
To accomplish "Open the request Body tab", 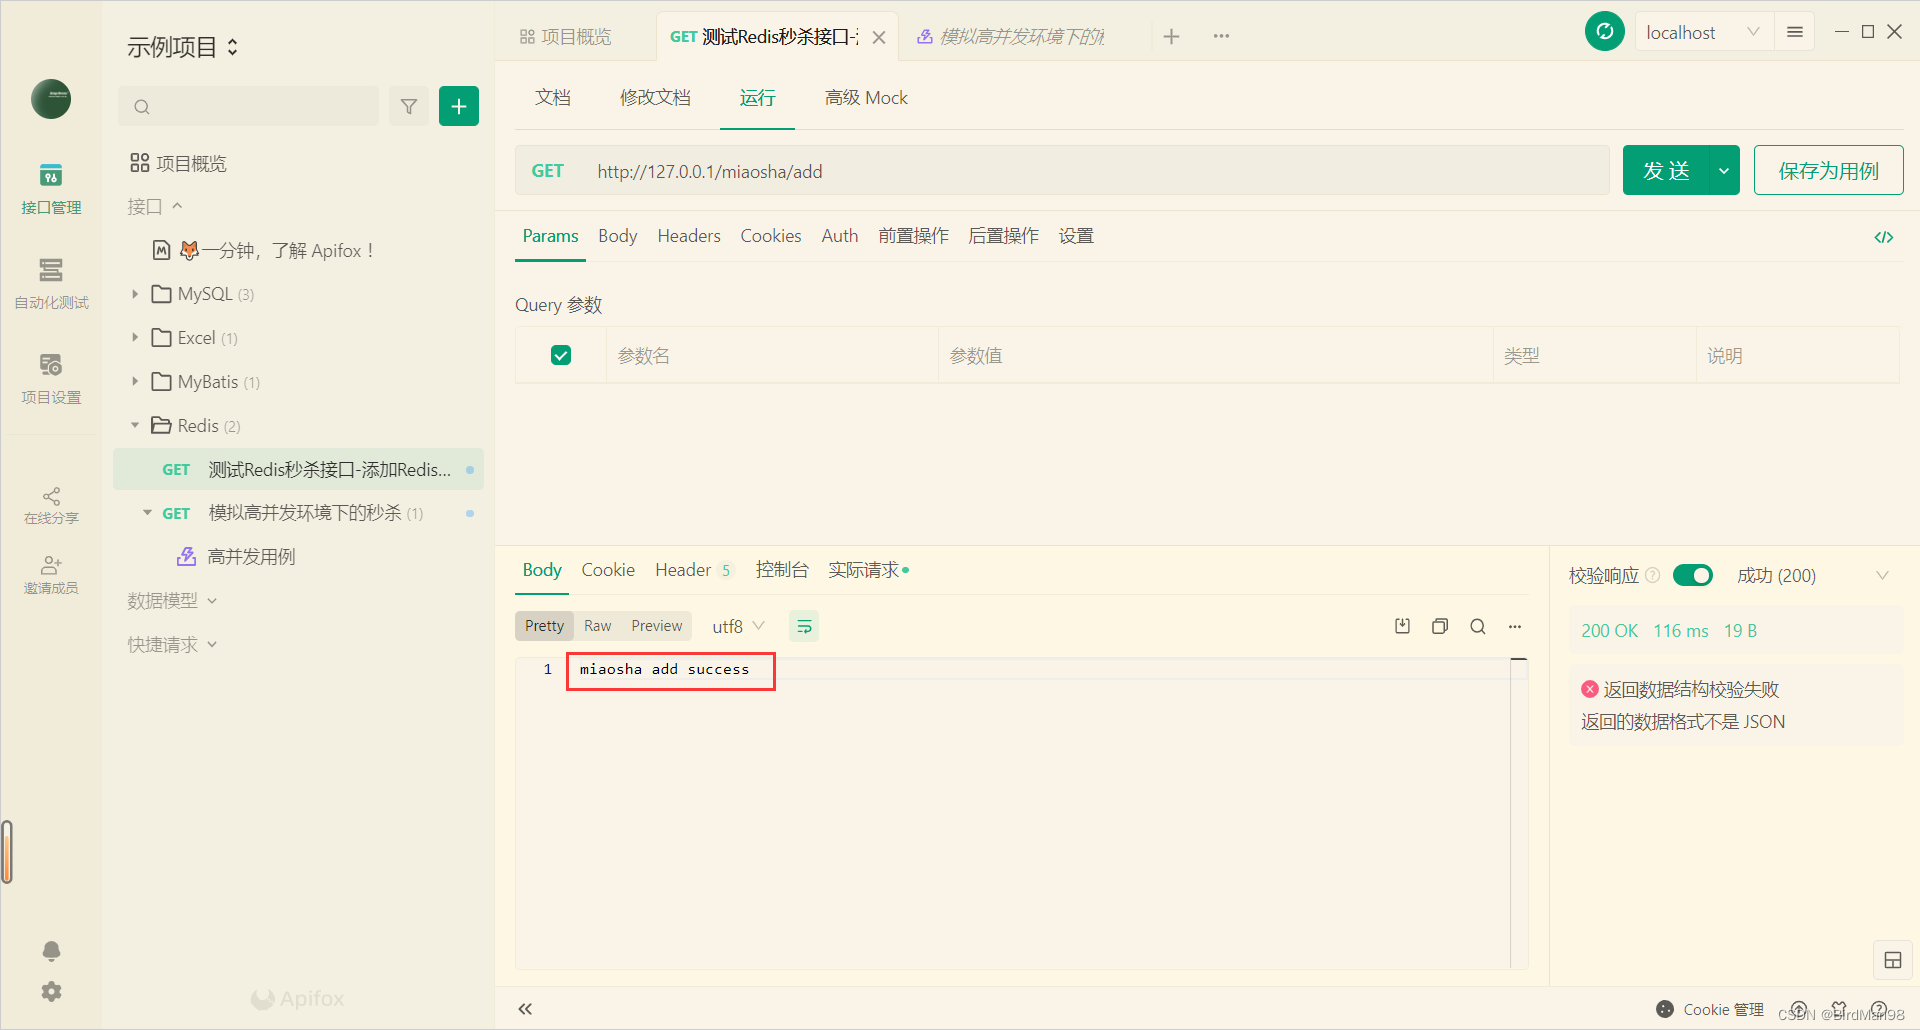I will (618, 236).
